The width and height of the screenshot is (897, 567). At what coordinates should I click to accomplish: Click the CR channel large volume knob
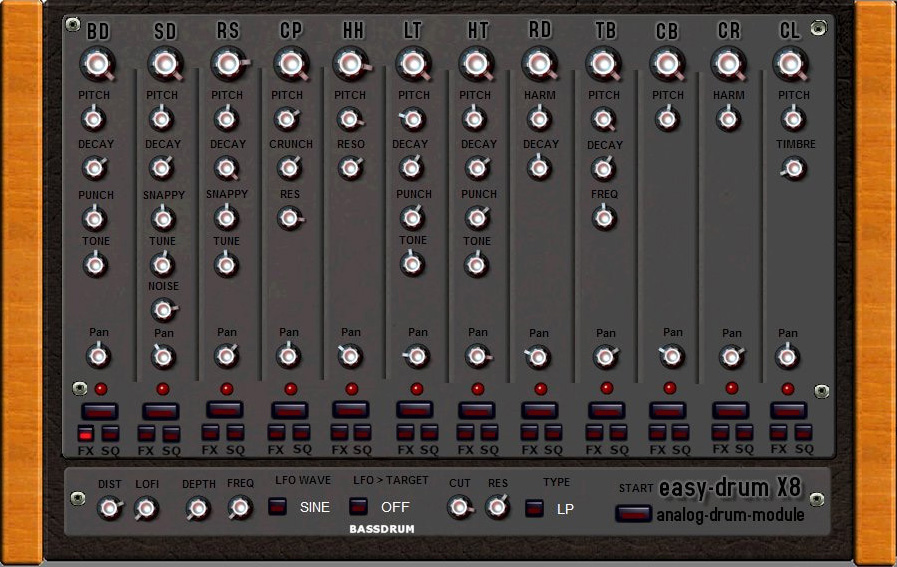point(728,64)
